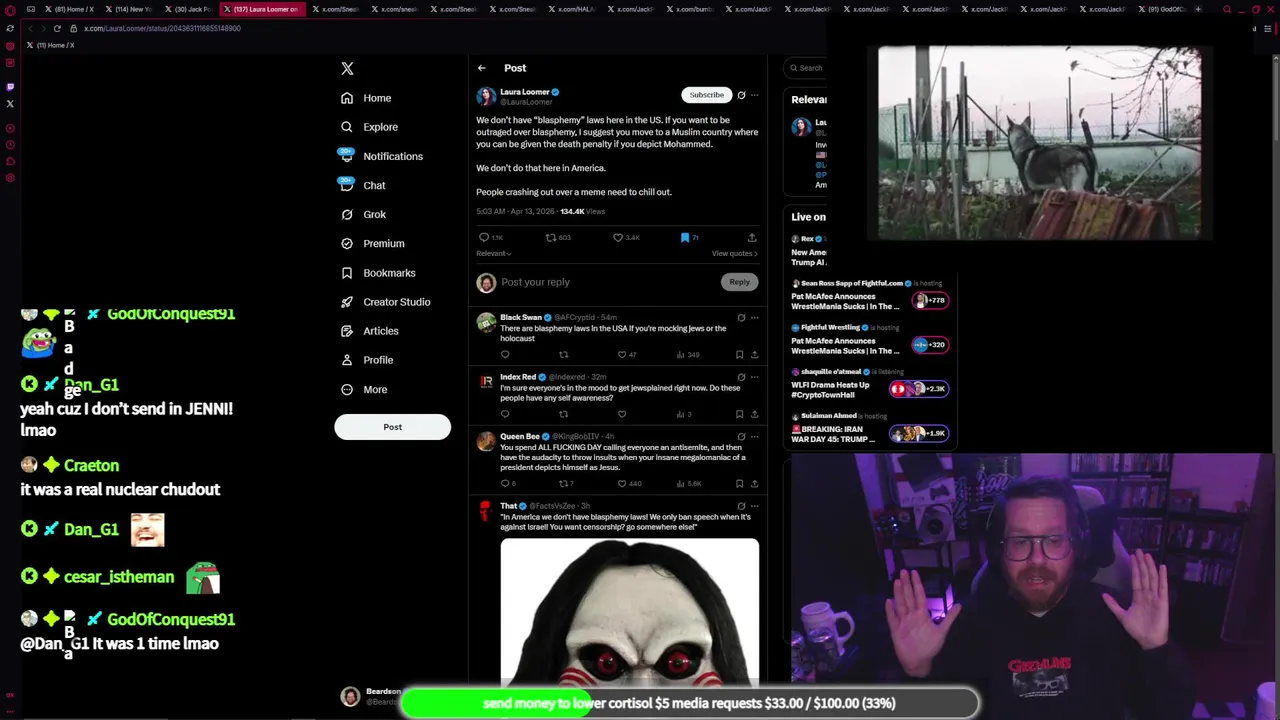The image size is (1280, 720).
Task: Click the grey Reply button
Action: (739, 282)
